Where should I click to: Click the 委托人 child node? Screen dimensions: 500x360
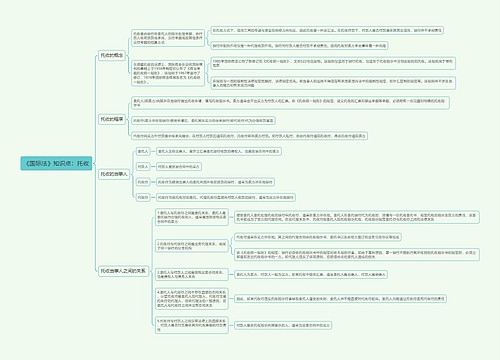click(143, 151)
